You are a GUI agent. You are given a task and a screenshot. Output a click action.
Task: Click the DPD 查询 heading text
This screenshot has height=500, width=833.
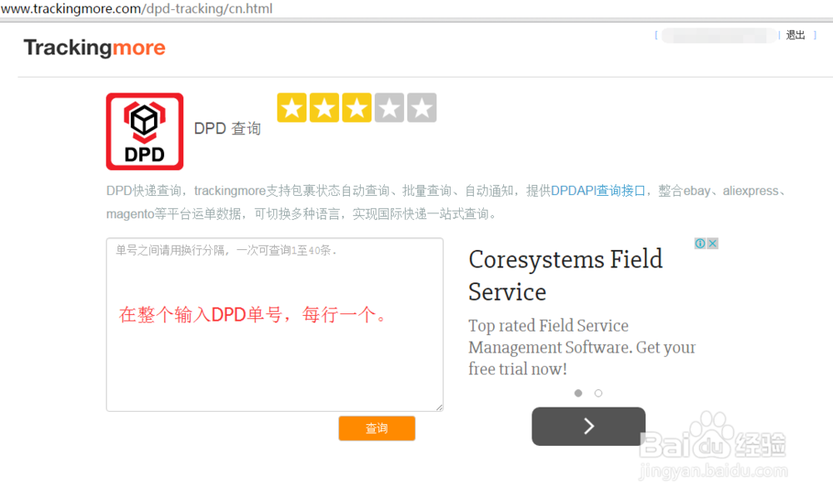tap(227, 128)
